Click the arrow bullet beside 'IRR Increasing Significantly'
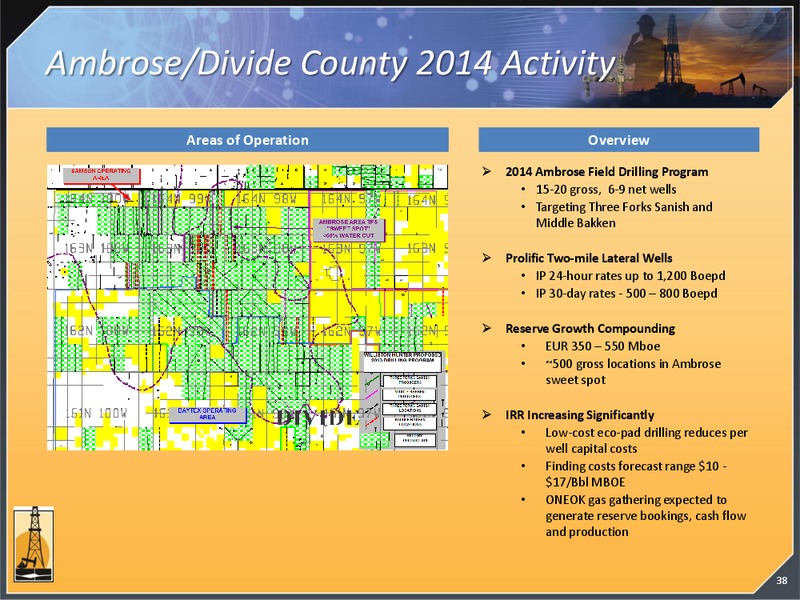Image resolution: width=800 pixels, height=600 pixels. (487, 415)
